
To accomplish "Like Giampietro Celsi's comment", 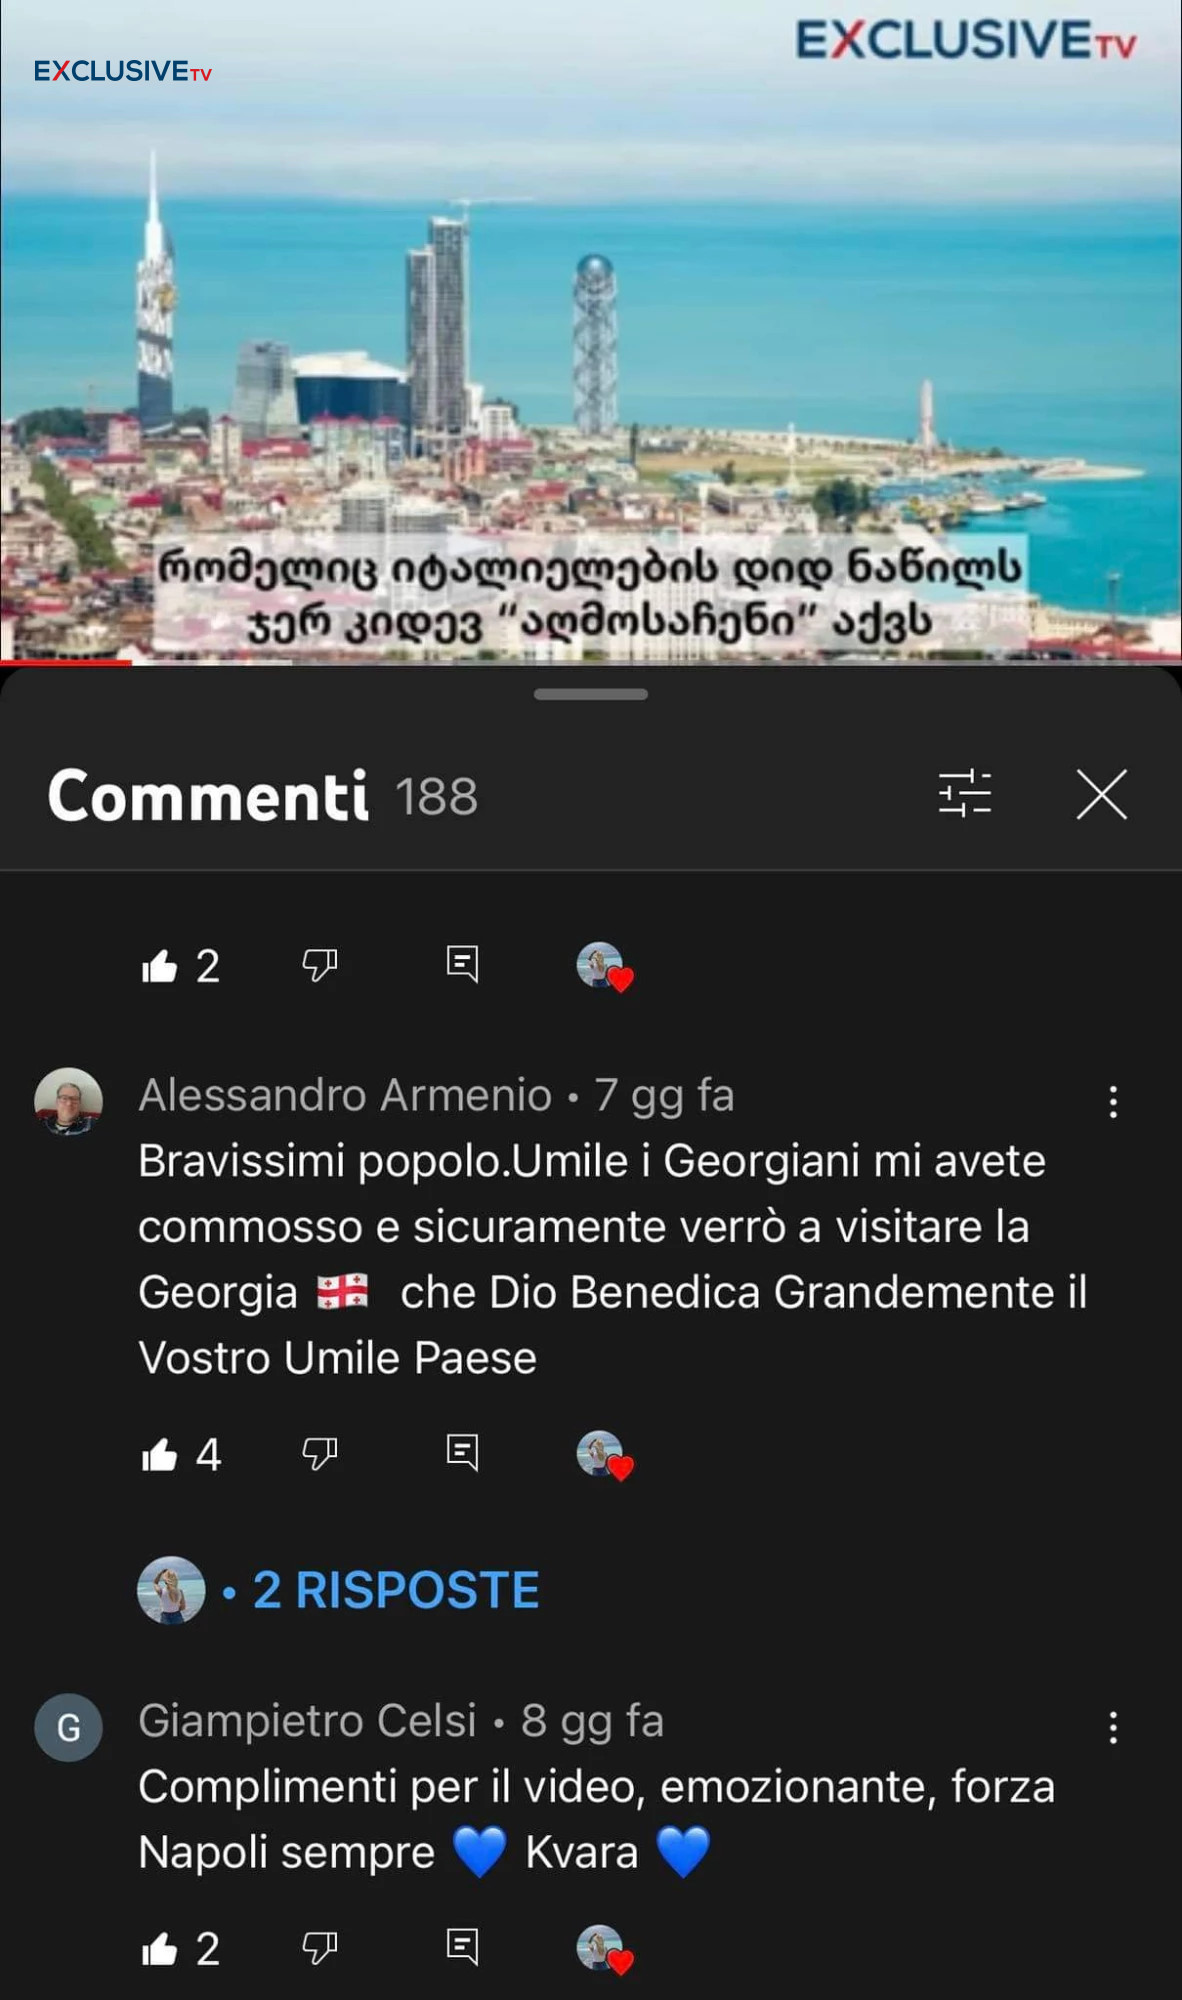I will coord(159,1948).
